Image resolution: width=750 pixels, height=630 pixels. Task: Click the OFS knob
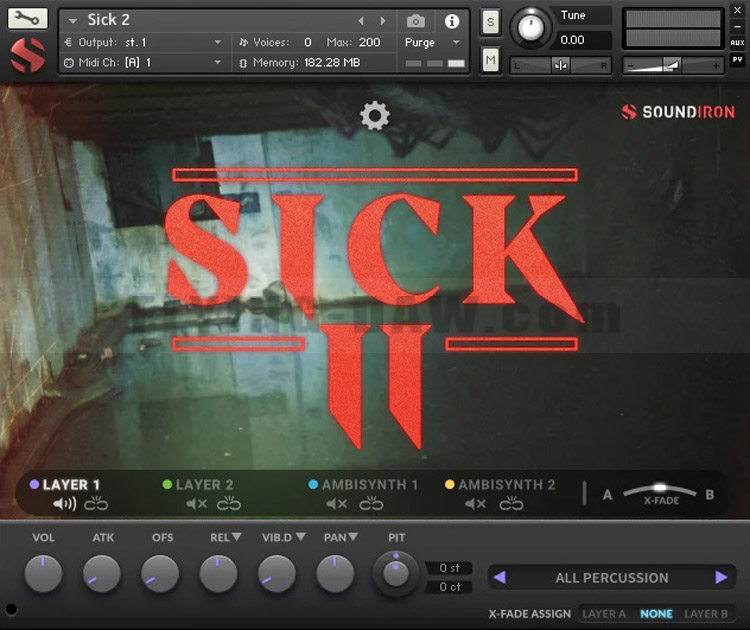[x=160, y=573]
